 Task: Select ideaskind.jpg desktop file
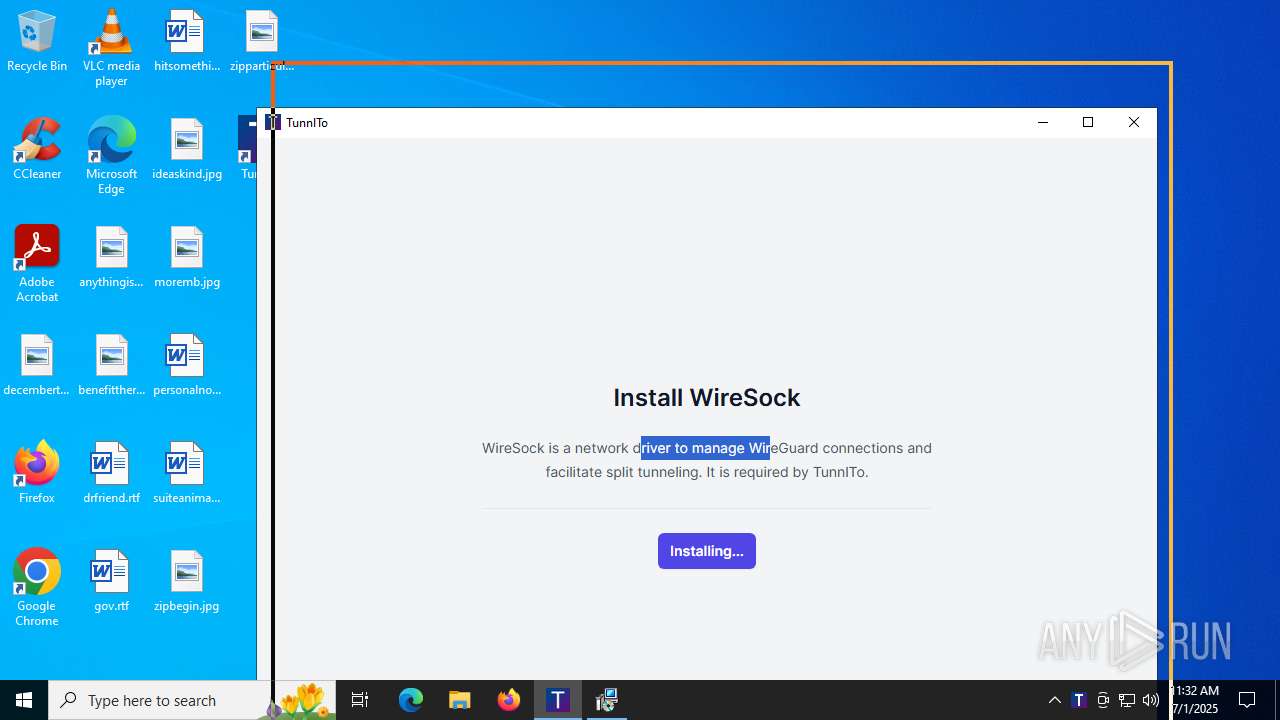coord(186,149)
